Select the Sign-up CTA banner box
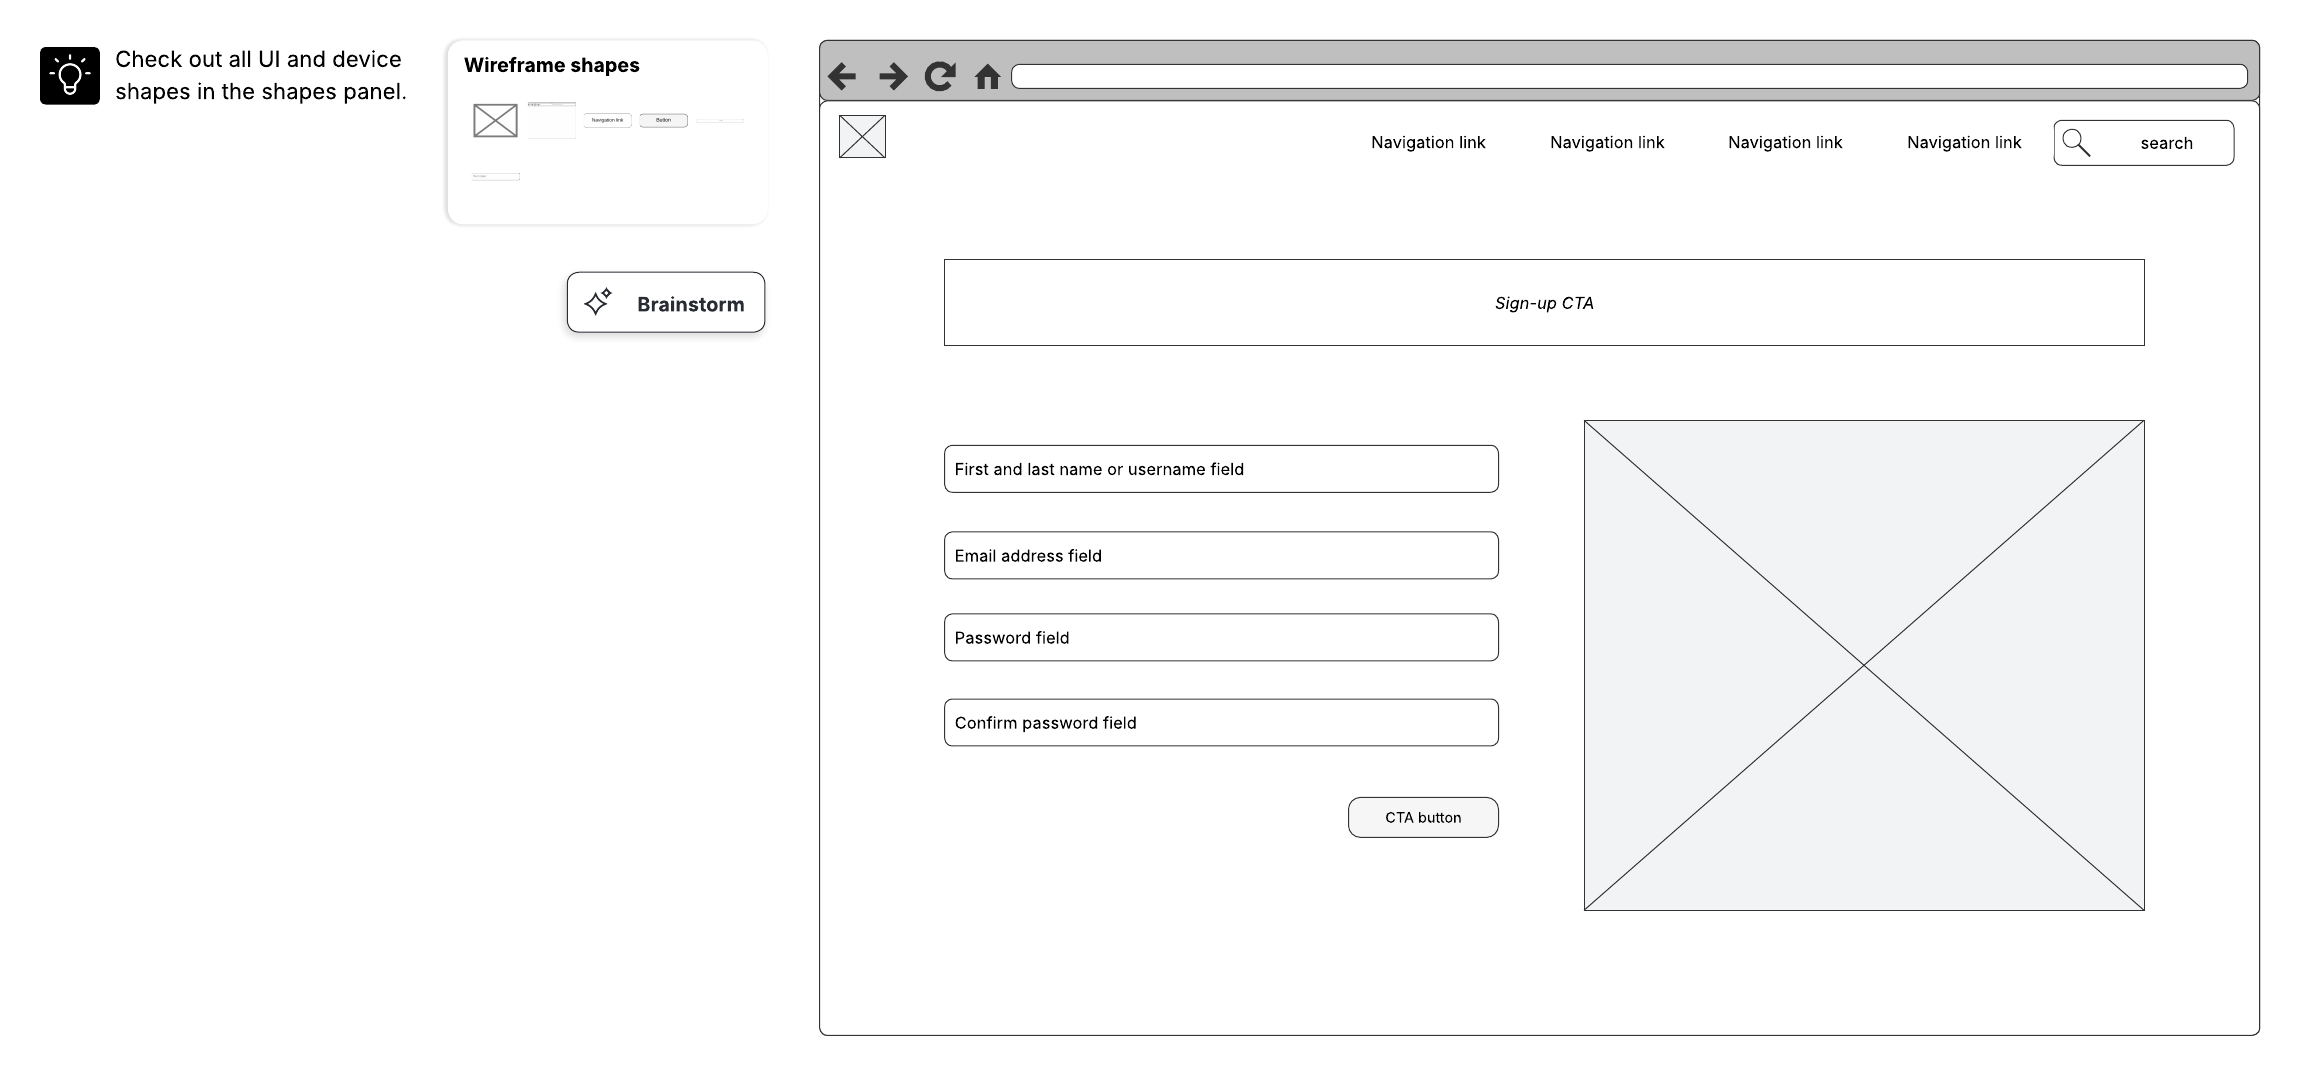2300x1075 pixels. (x=1543, y=303)
